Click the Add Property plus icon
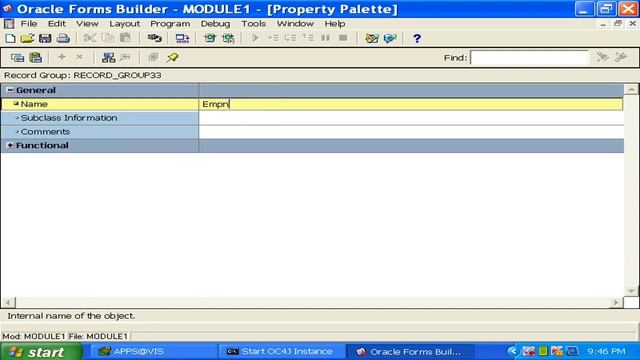The height and width of the screenshot is (360, 640). click(62, 57)
